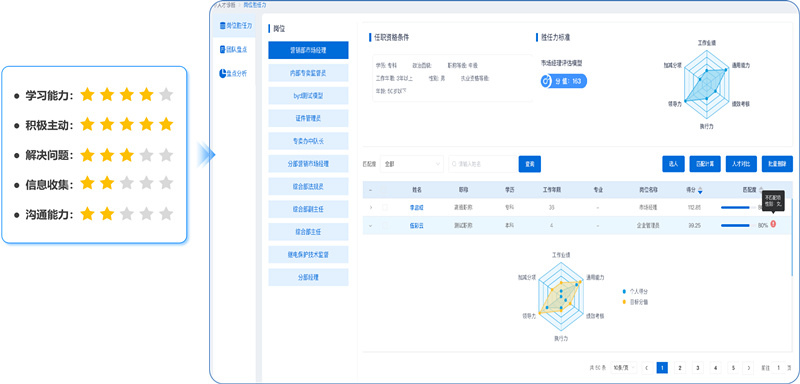Click the red warning icon beside 80%

pos(773,224)
